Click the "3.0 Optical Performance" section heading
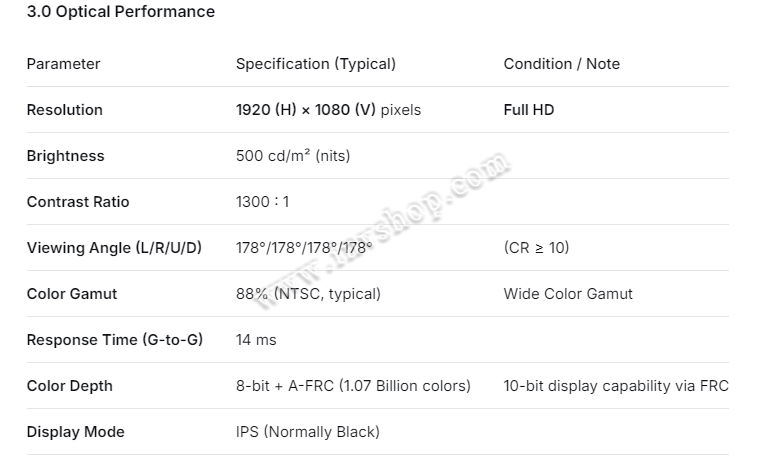The image size is (775, 464). pos(120,12)
